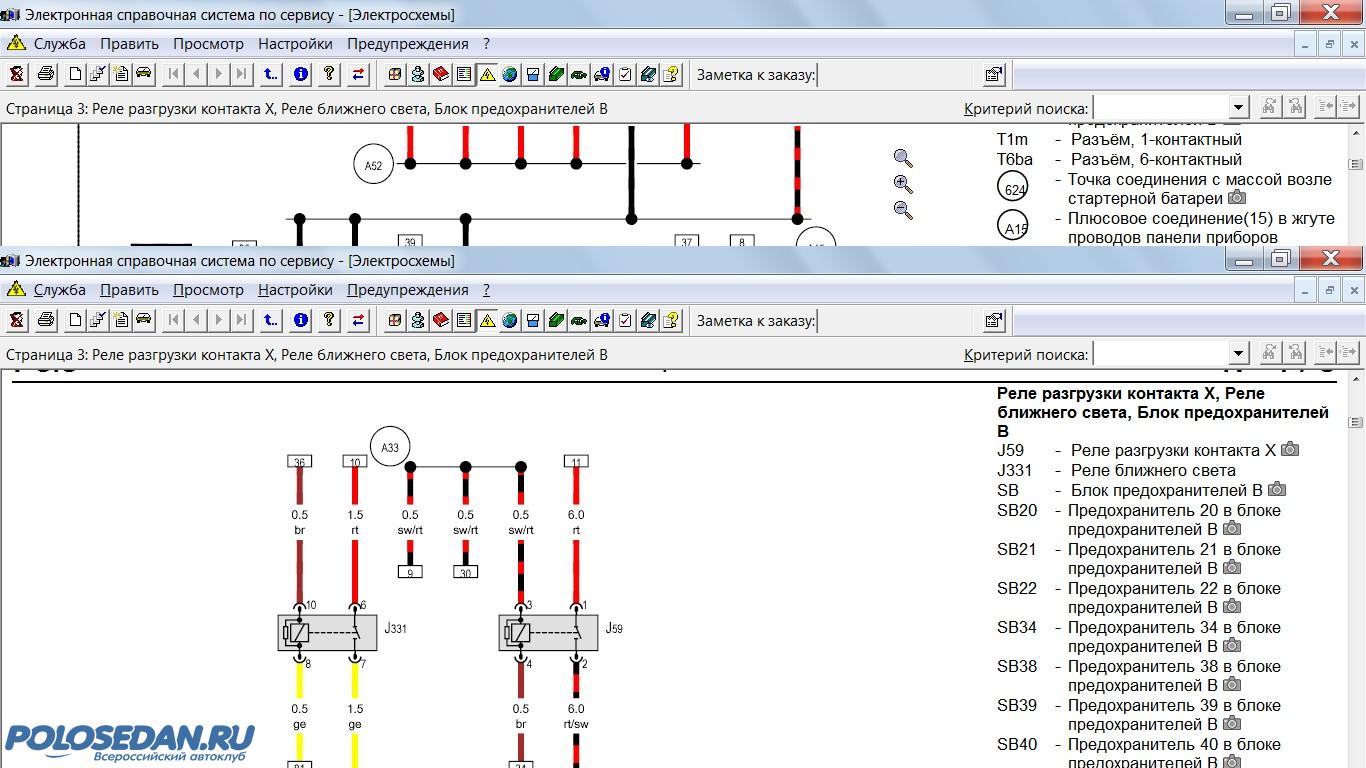Image resolution: width=1366 pixels, height=768 pixels.
Task: Open the Настройки menu in the lower window
Action: [x=295, y=290]
